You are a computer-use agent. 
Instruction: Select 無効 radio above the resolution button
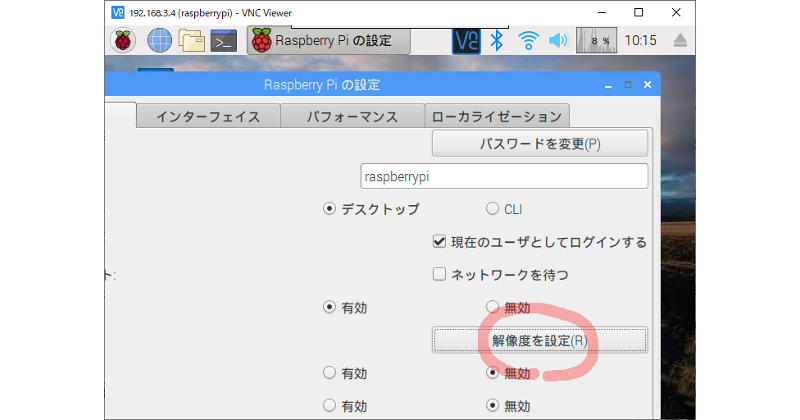492,307
